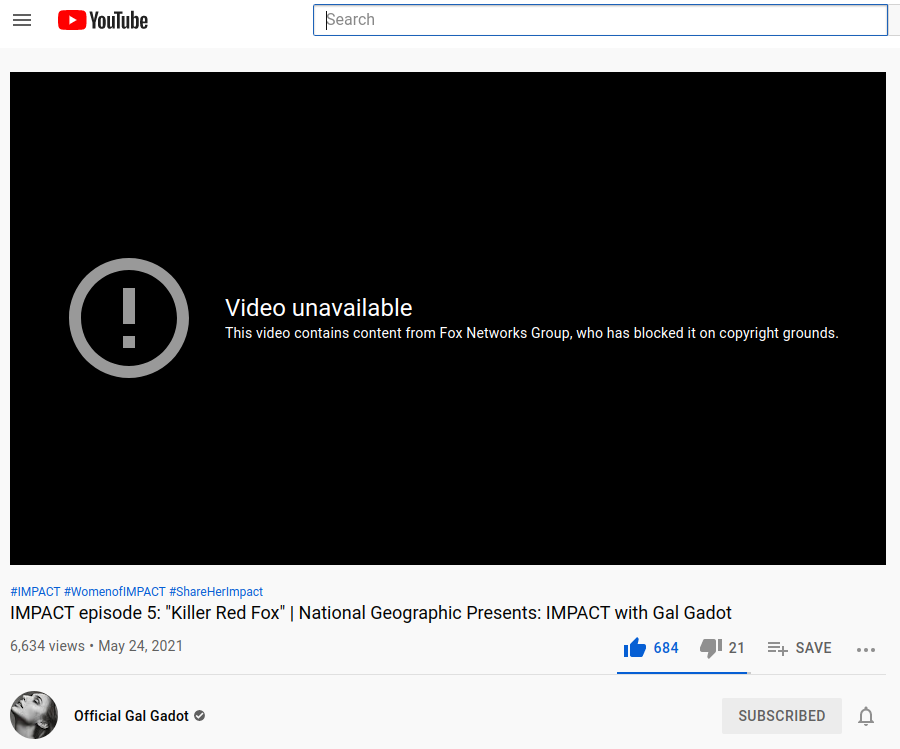
Task: Click the dislike thumbs-down icon
Action: 711,648
